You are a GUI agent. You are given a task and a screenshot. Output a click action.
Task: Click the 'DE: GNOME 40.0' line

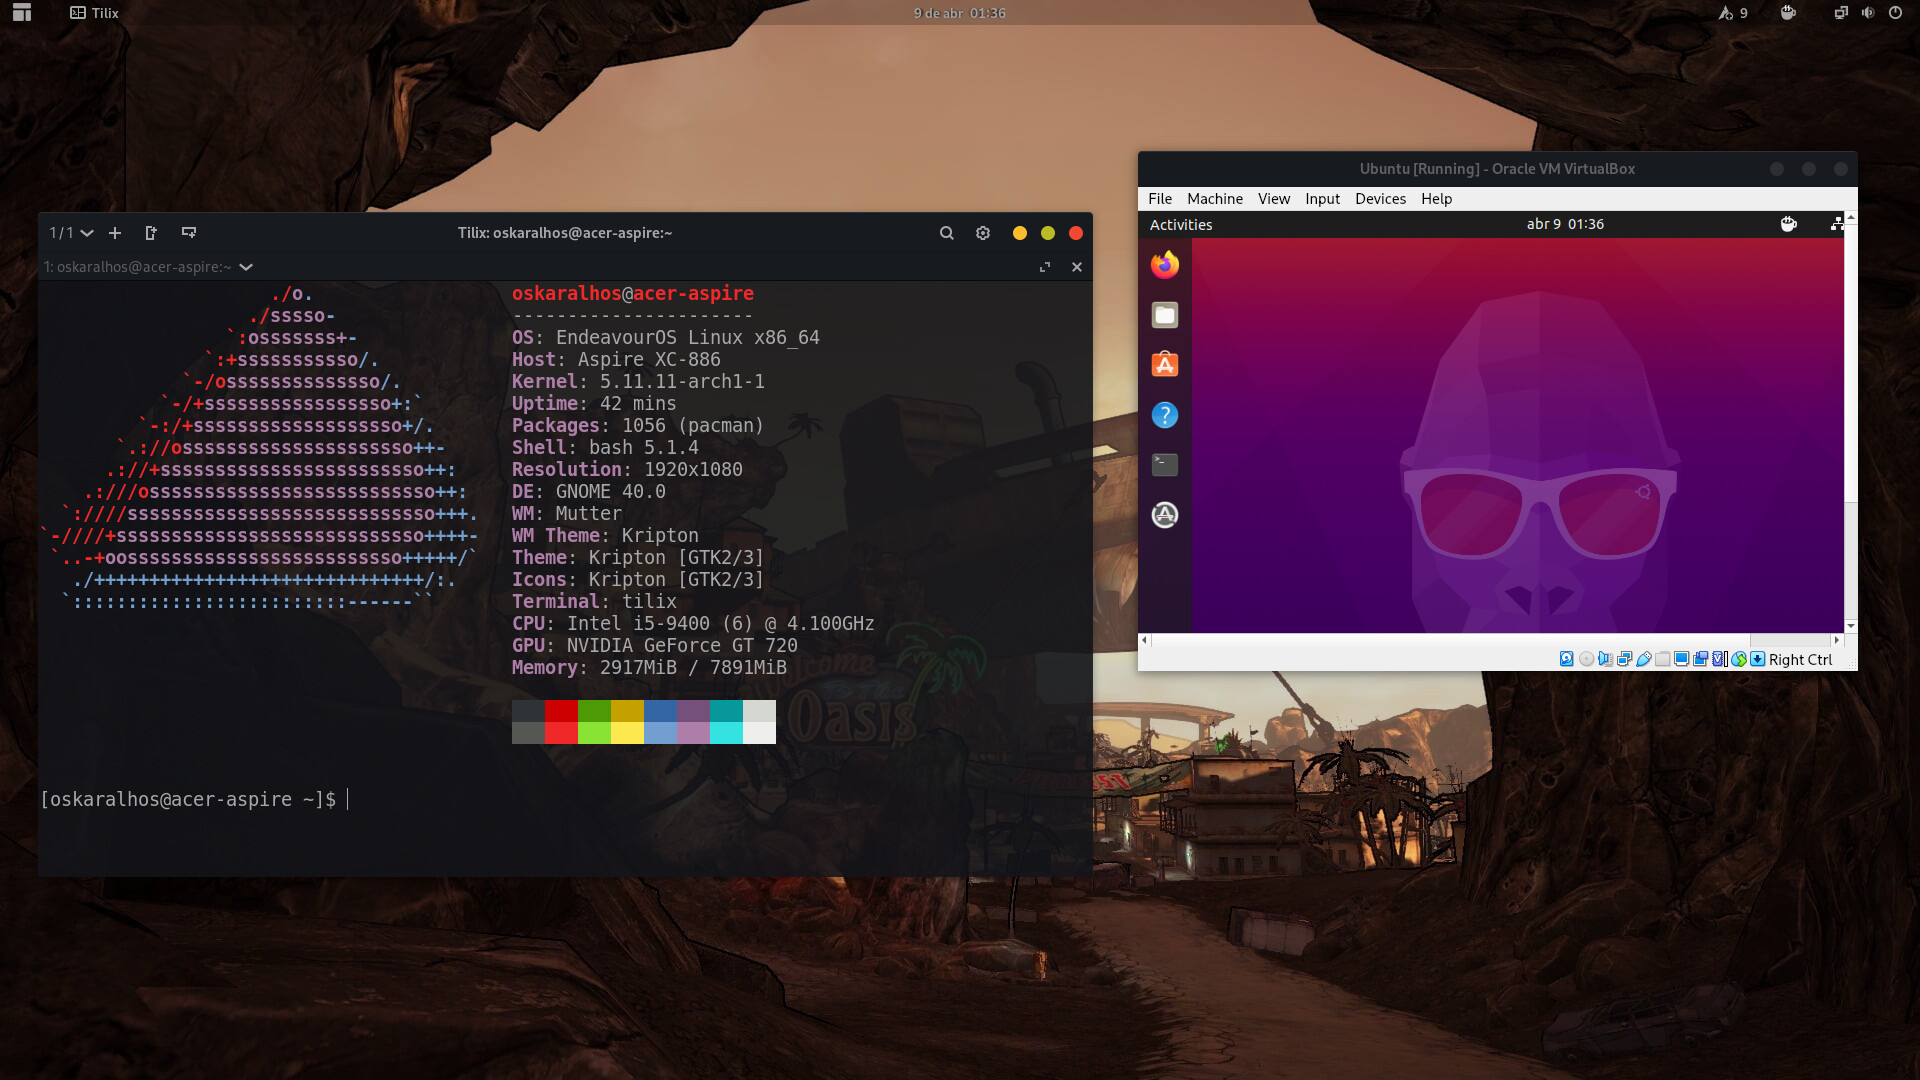(x=588, y=491)
